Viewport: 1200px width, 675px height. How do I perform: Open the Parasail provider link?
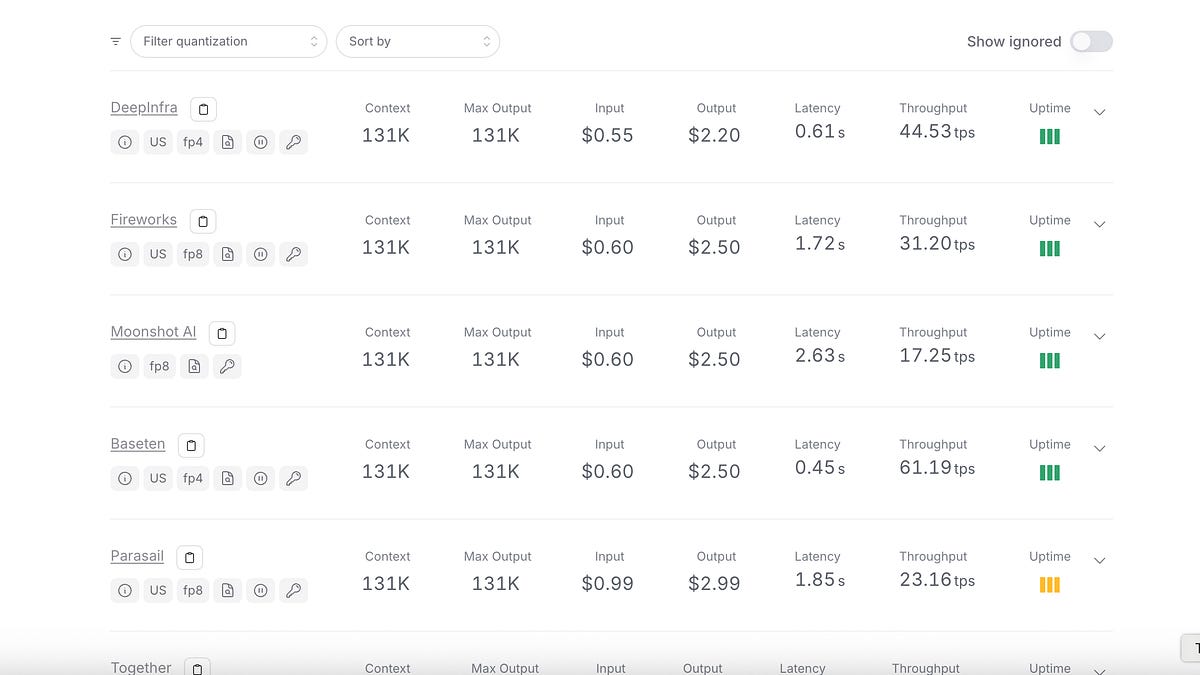click(137, 556)
